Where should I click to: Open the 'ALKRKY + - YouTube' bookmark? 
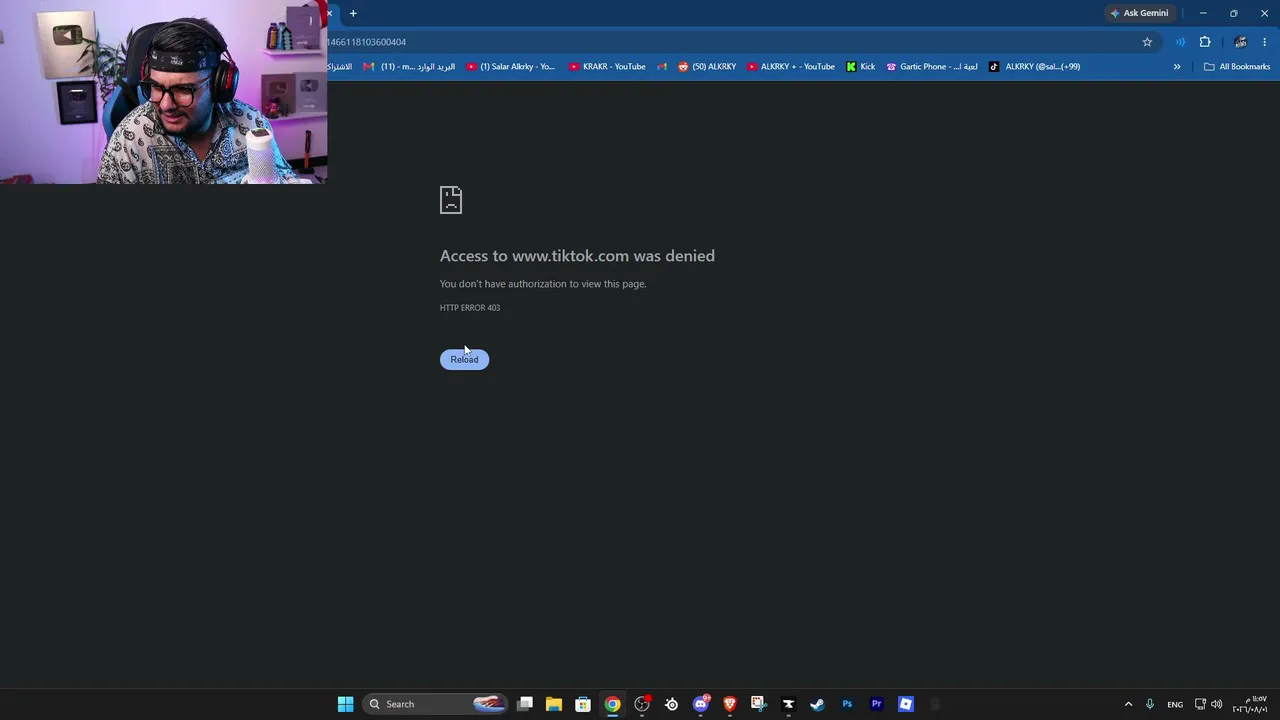(x=791, y=67)
